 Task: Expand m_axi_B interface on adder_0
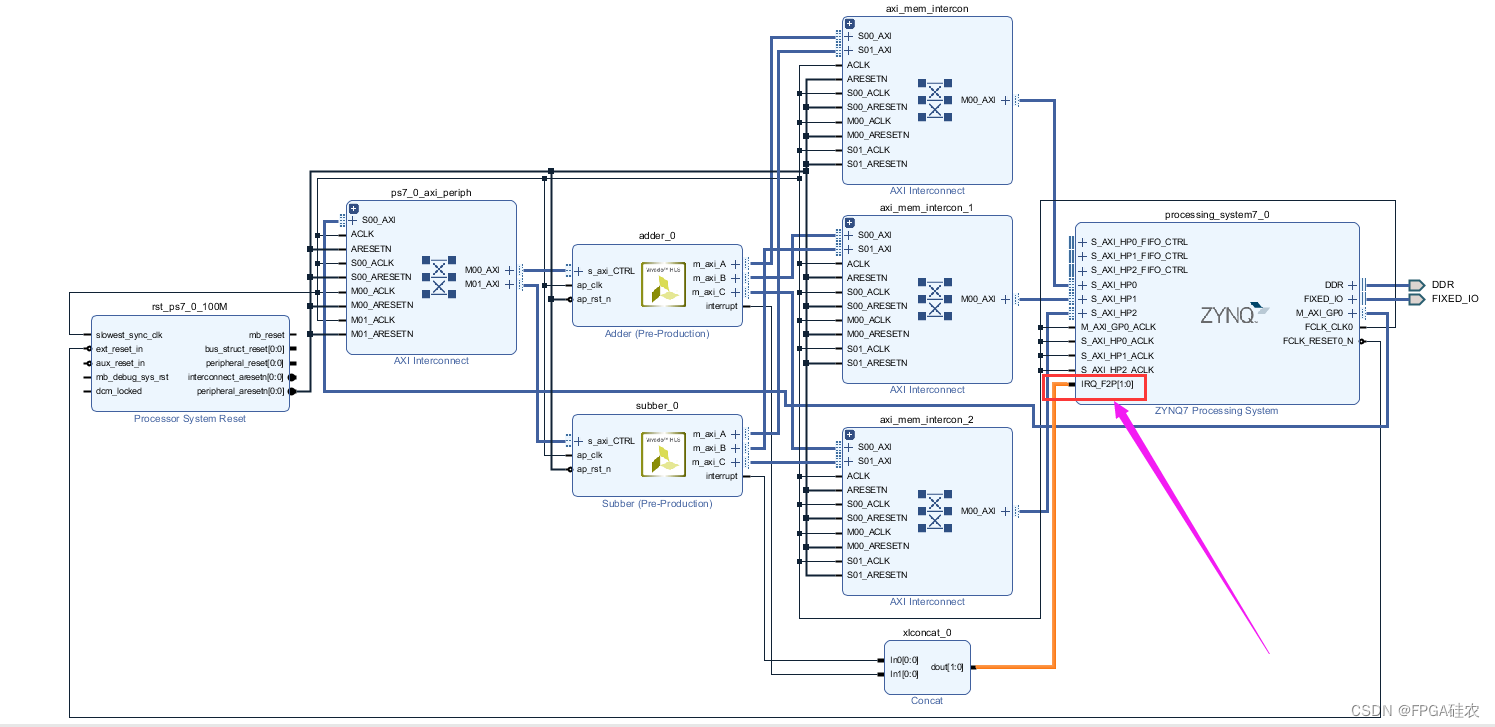735,278
